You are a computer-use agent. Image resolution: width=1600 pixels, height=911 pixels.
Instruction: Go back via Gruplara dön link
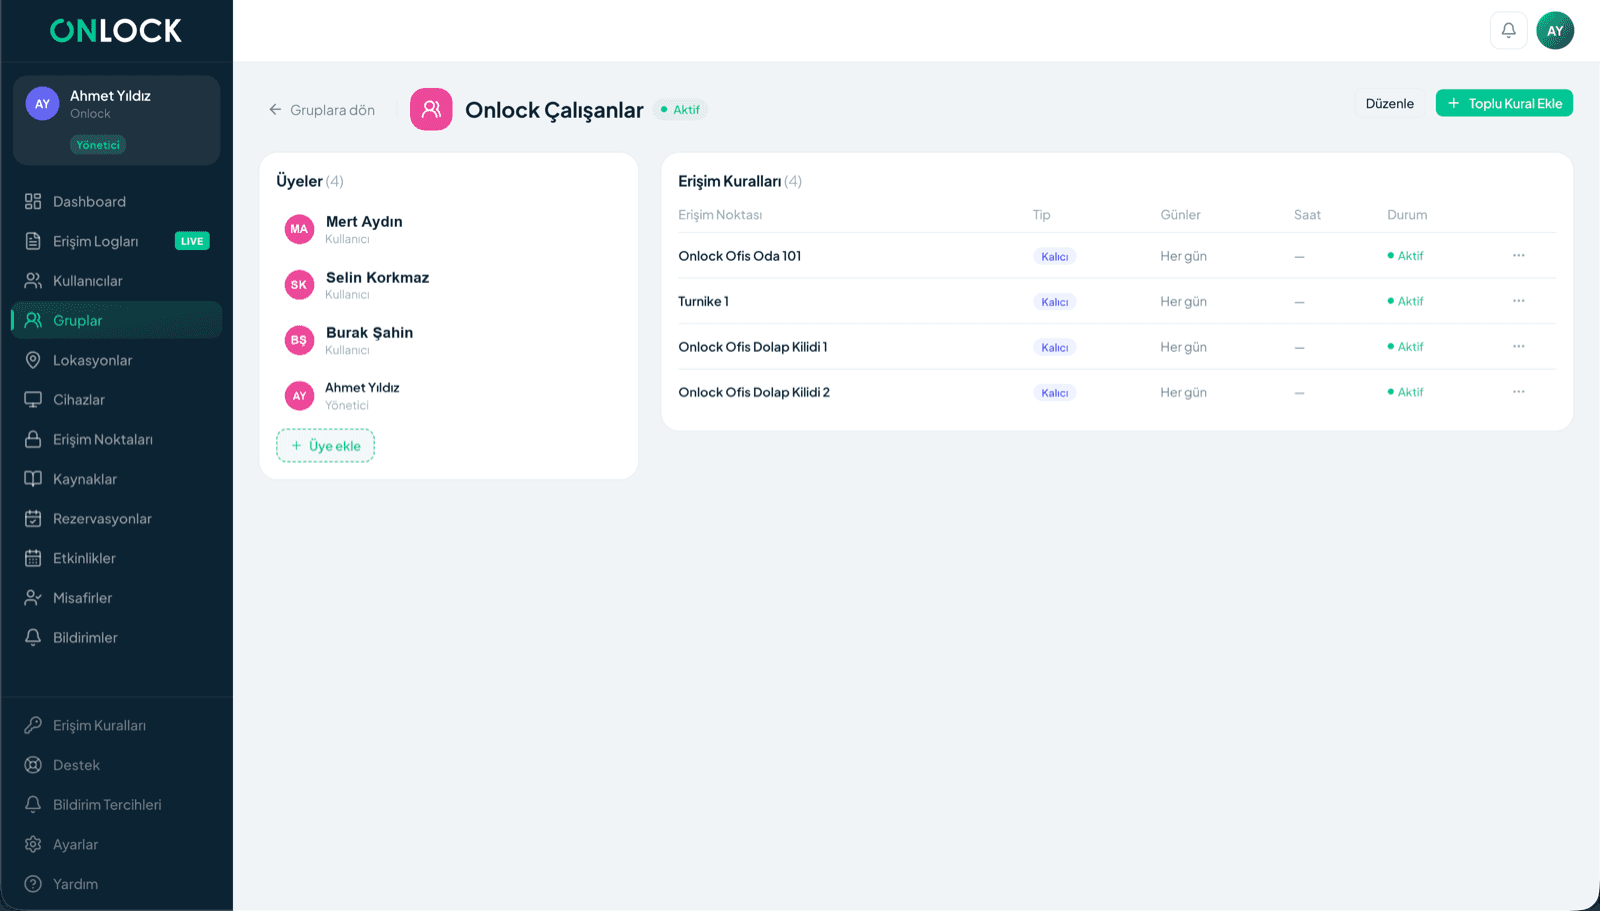click(x=322, y=110)
